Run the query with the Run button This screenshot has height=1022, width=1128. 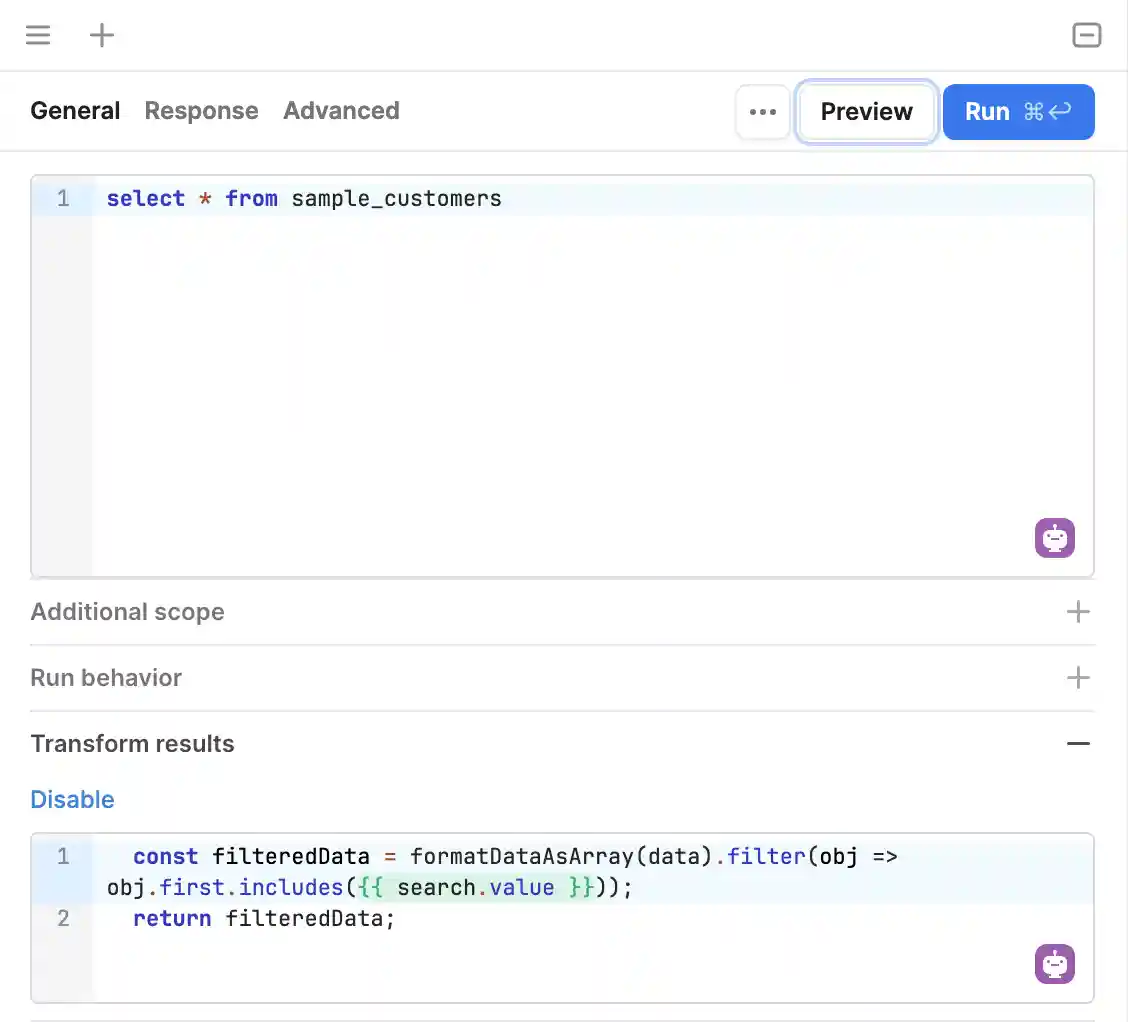click(1018, 112)
